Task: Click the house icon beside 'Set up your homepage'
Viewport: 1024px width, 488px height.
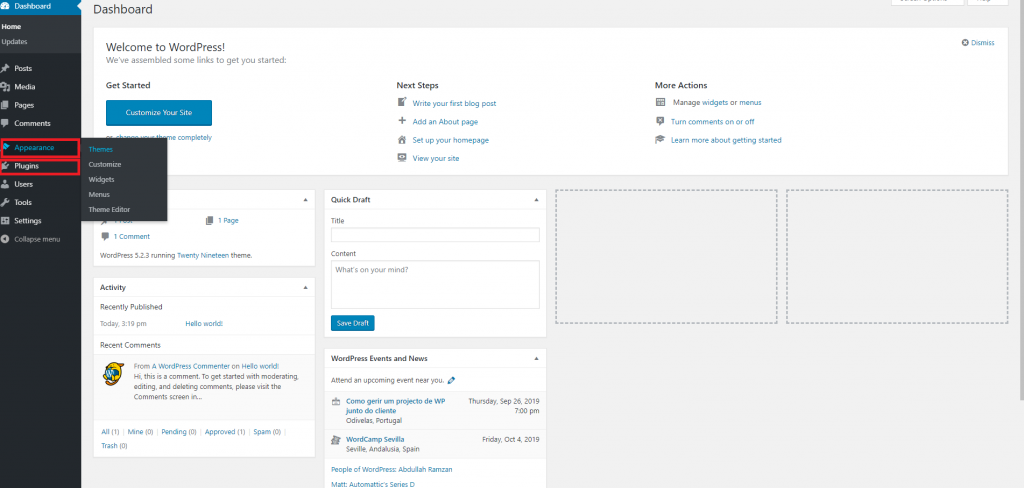Action: click(x=402, y=140)
